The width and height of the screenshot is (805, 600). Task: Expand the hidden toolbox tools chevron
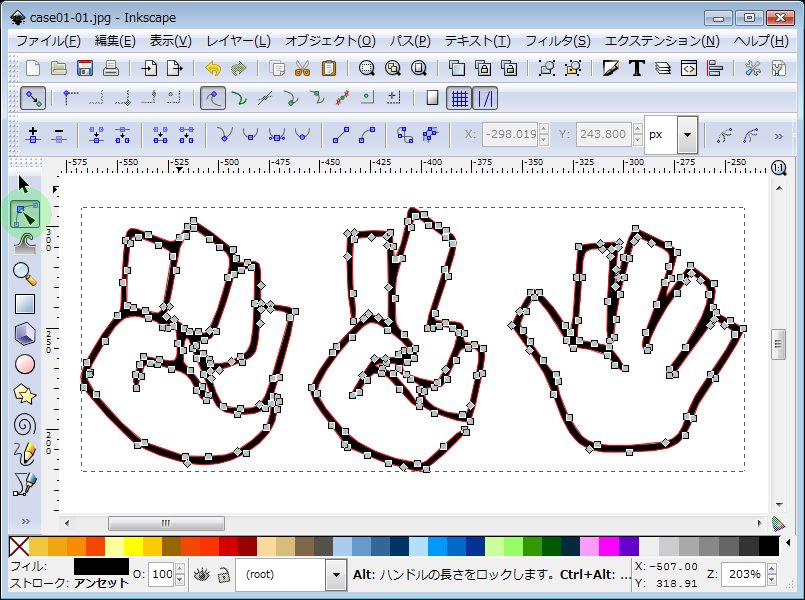(25, 521)
